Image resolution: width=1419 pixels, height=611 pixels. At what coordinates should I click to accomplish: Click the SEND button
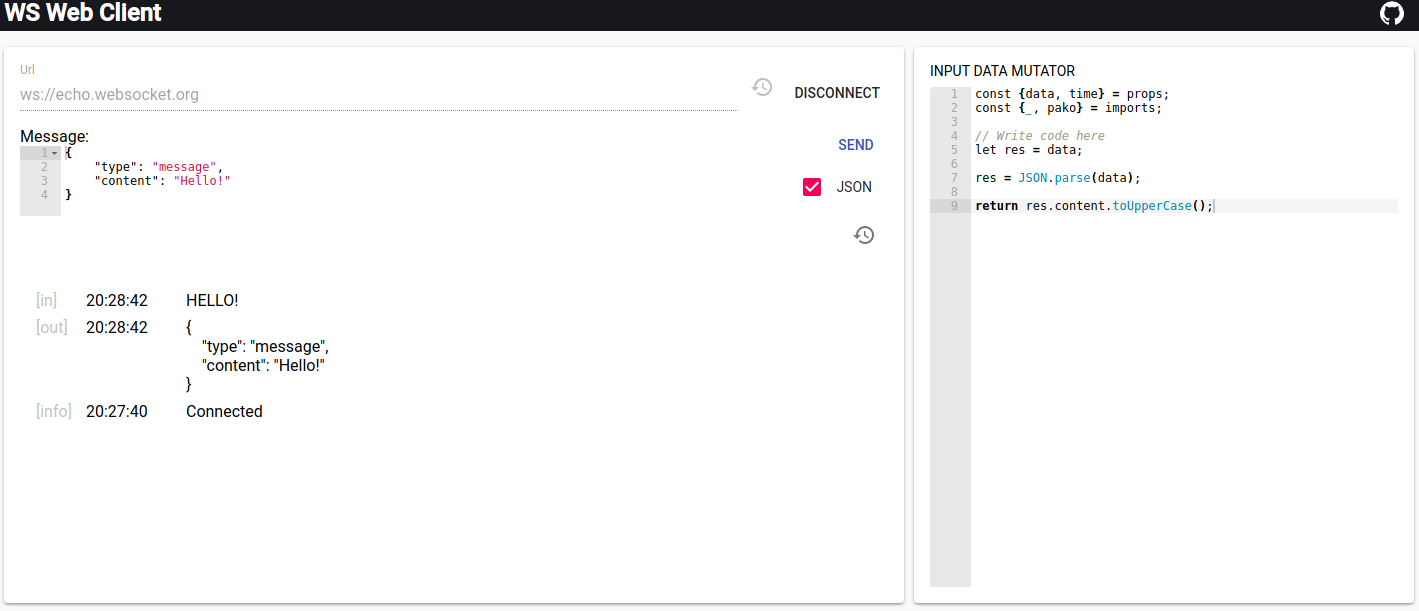point(856,145)
